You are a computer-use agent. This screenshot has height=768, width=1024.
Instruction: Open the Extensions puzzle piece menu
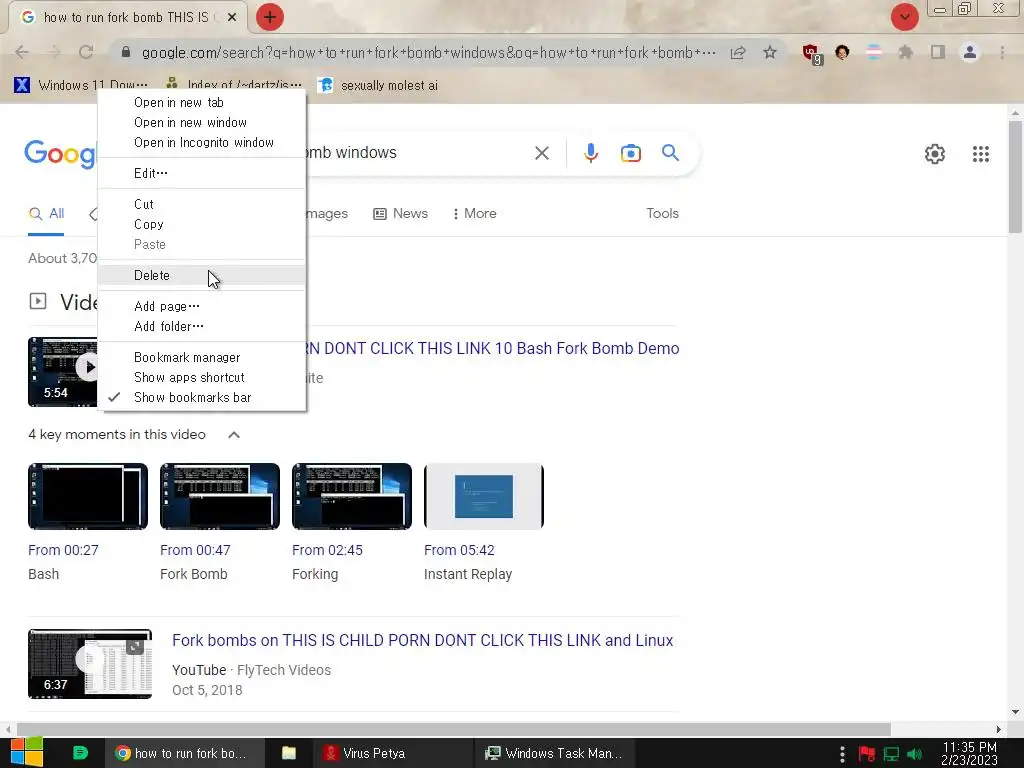[905, 52]
